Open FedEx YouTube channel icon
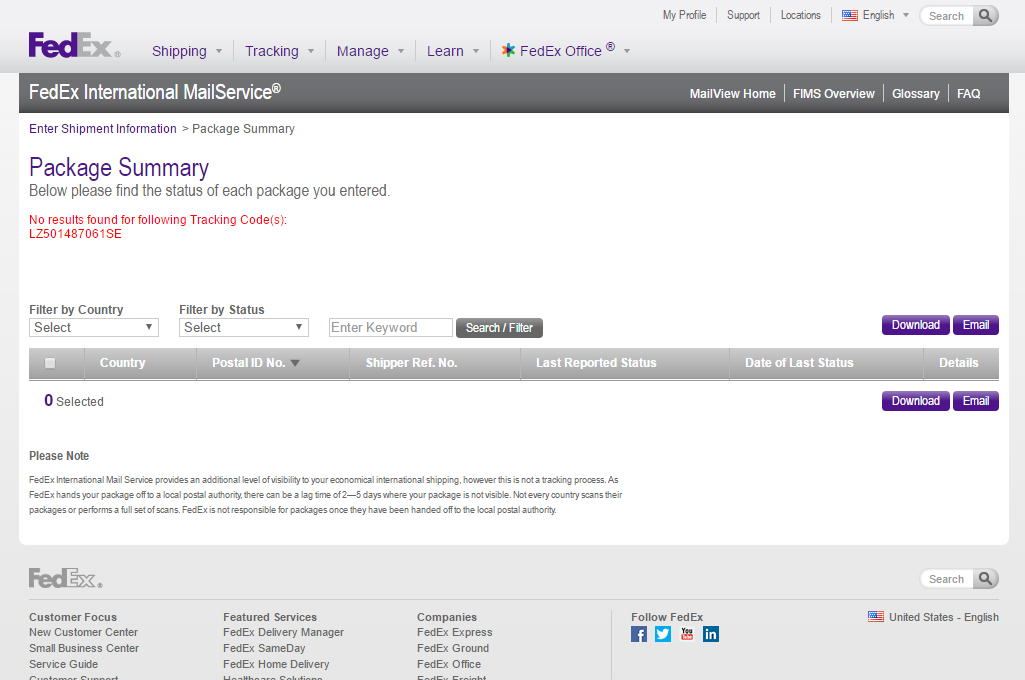Image resolution: width=1025 pixels, height=680 pixels. click(x=687, y=634)
